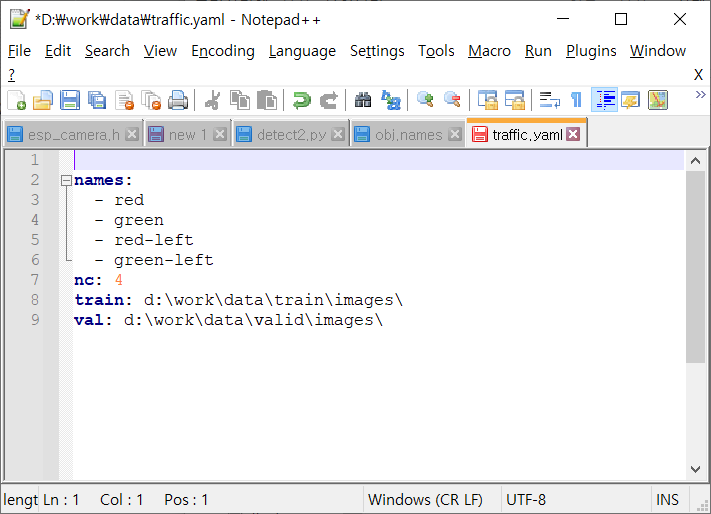This screenshot has width=711, height=514.
Task: Close the traffic.yaml tab
Action: click(x=573, y=134)
